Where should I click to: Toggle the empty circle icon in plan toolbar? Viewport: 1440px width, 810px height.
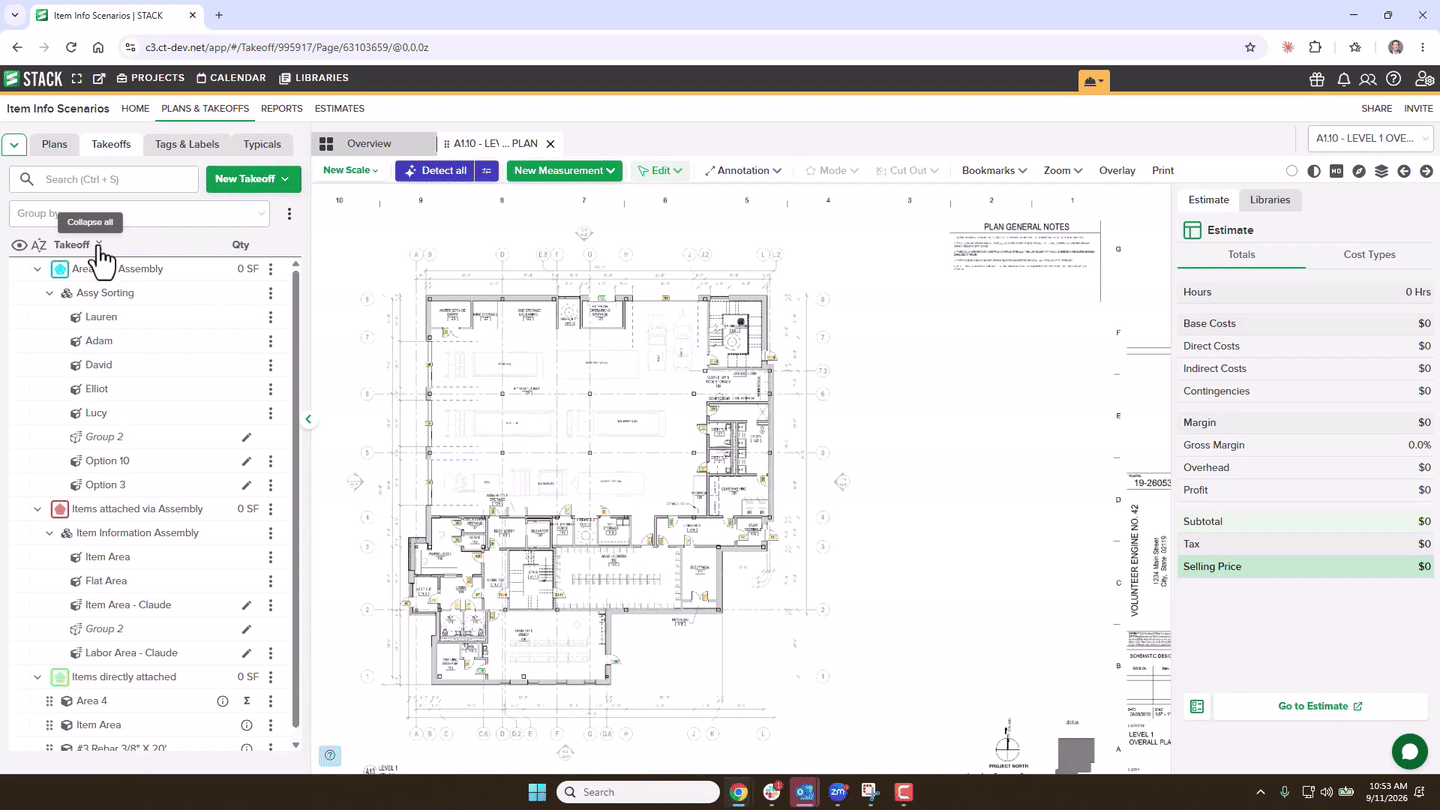coord(1292,171)
